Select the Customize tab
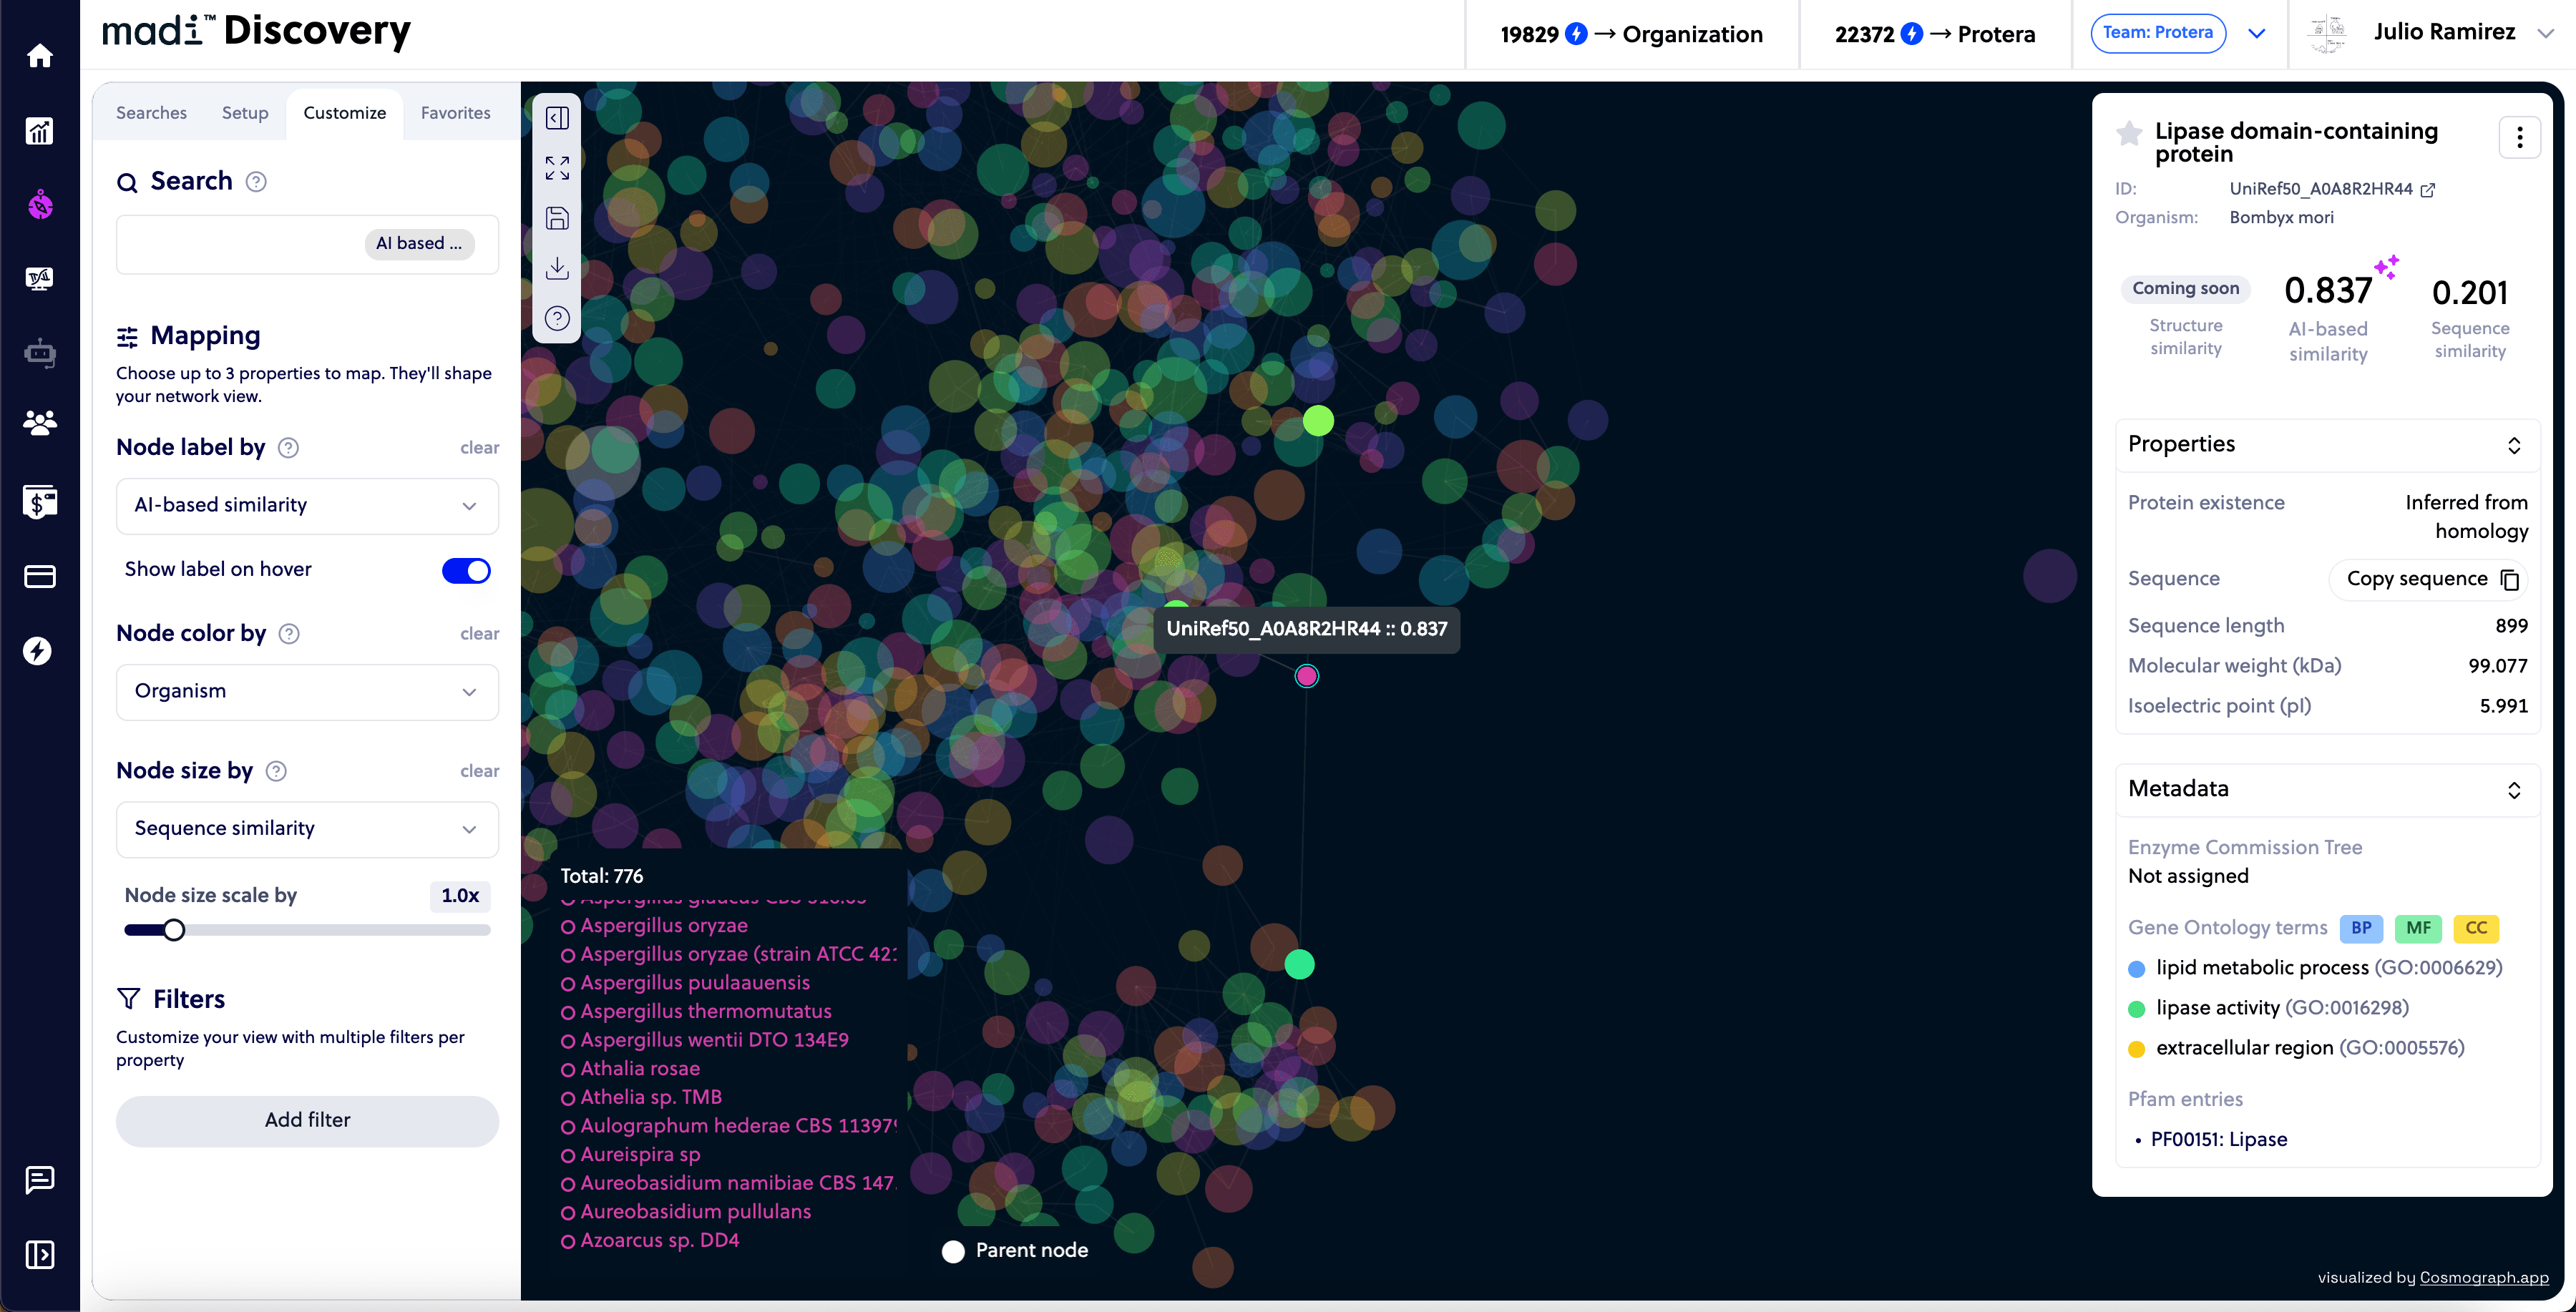The width and height of the screenshot is (2576, 1312). [344, 113]
